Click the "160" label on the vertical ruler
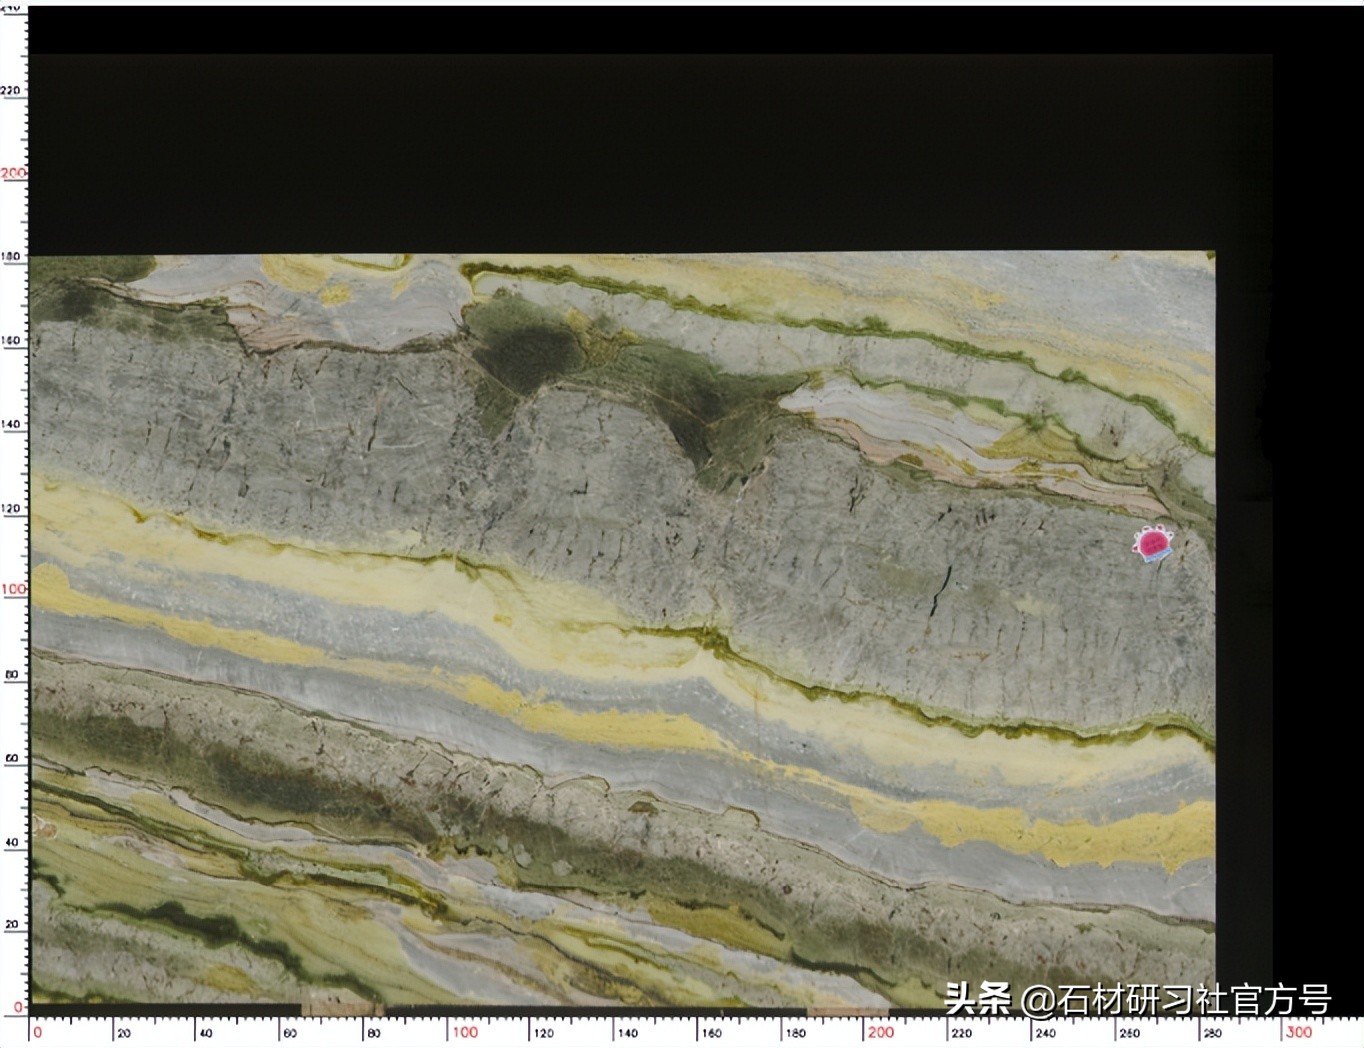1364x1048 pixels. click(11, 340)
